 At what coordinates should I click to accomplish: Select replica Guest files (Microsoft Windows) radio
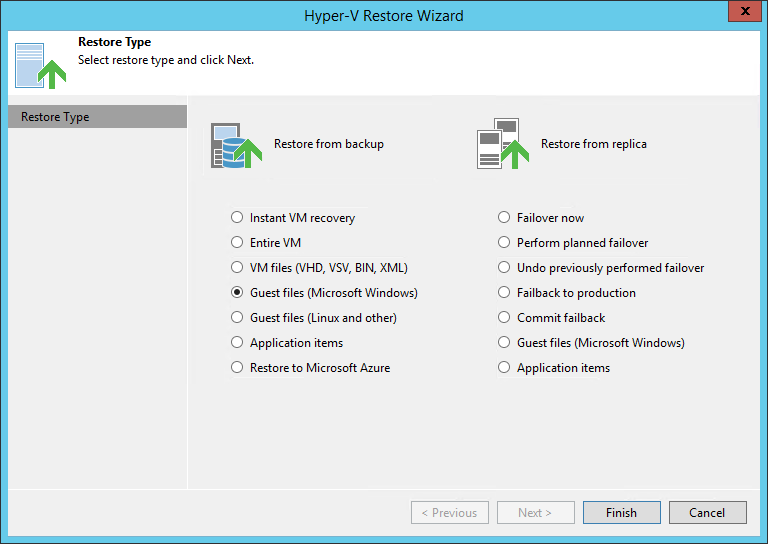(504, 343)
